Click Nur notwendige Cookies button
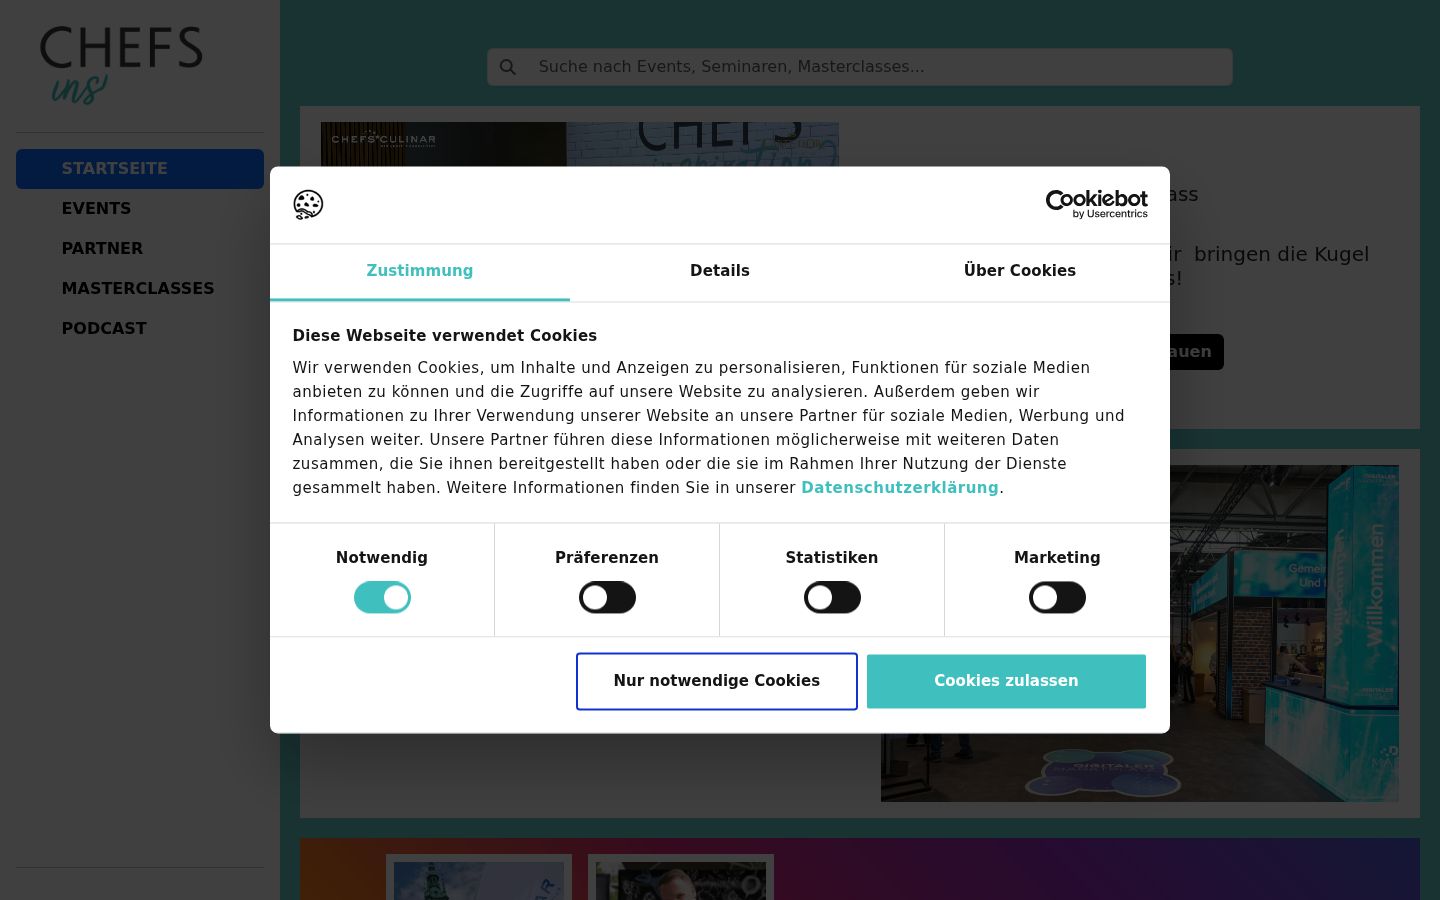Viewport: 1440px width, 900px height. (717, 681)
